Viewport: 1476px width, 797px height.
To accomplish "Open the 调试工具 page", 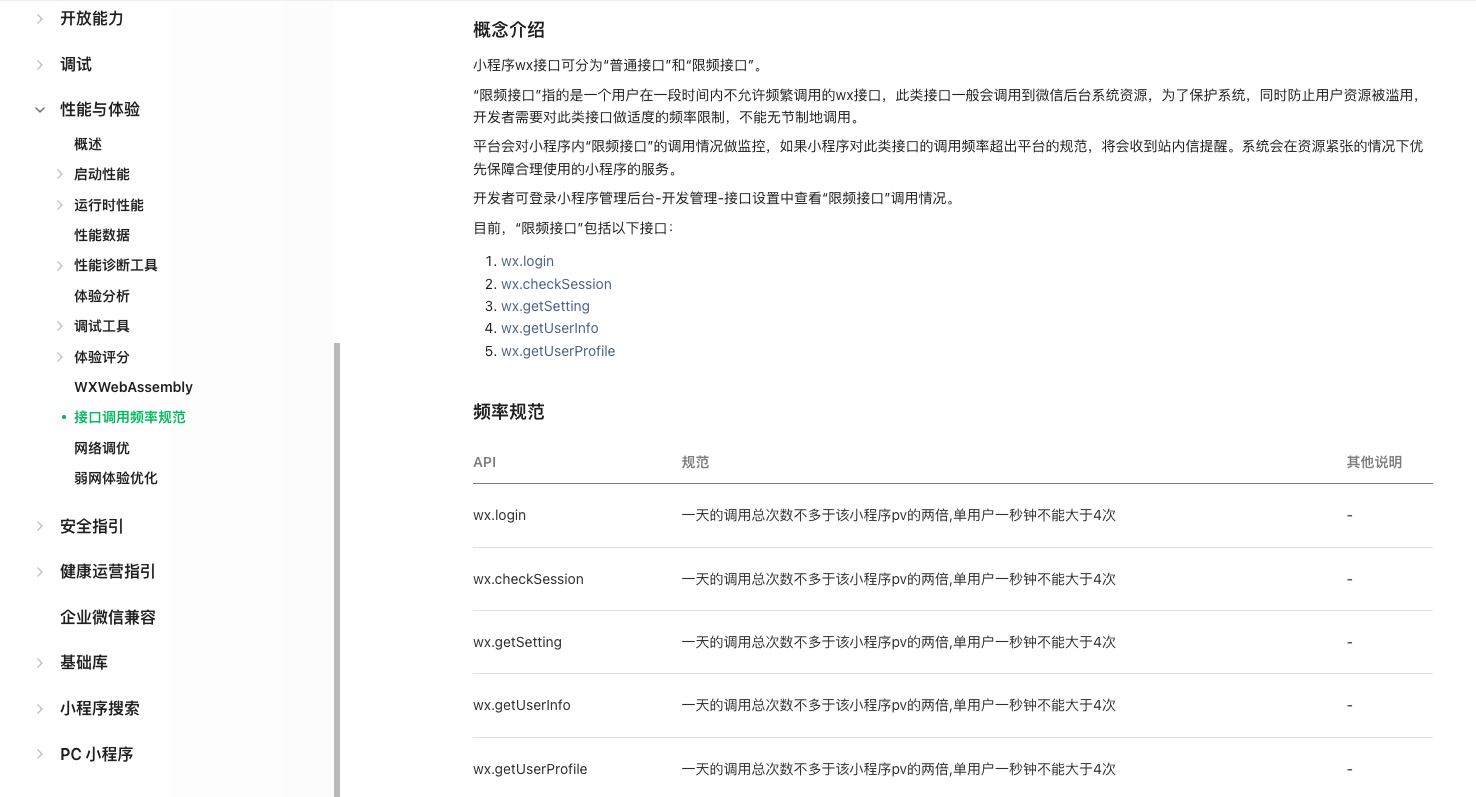I will point(102,326).
